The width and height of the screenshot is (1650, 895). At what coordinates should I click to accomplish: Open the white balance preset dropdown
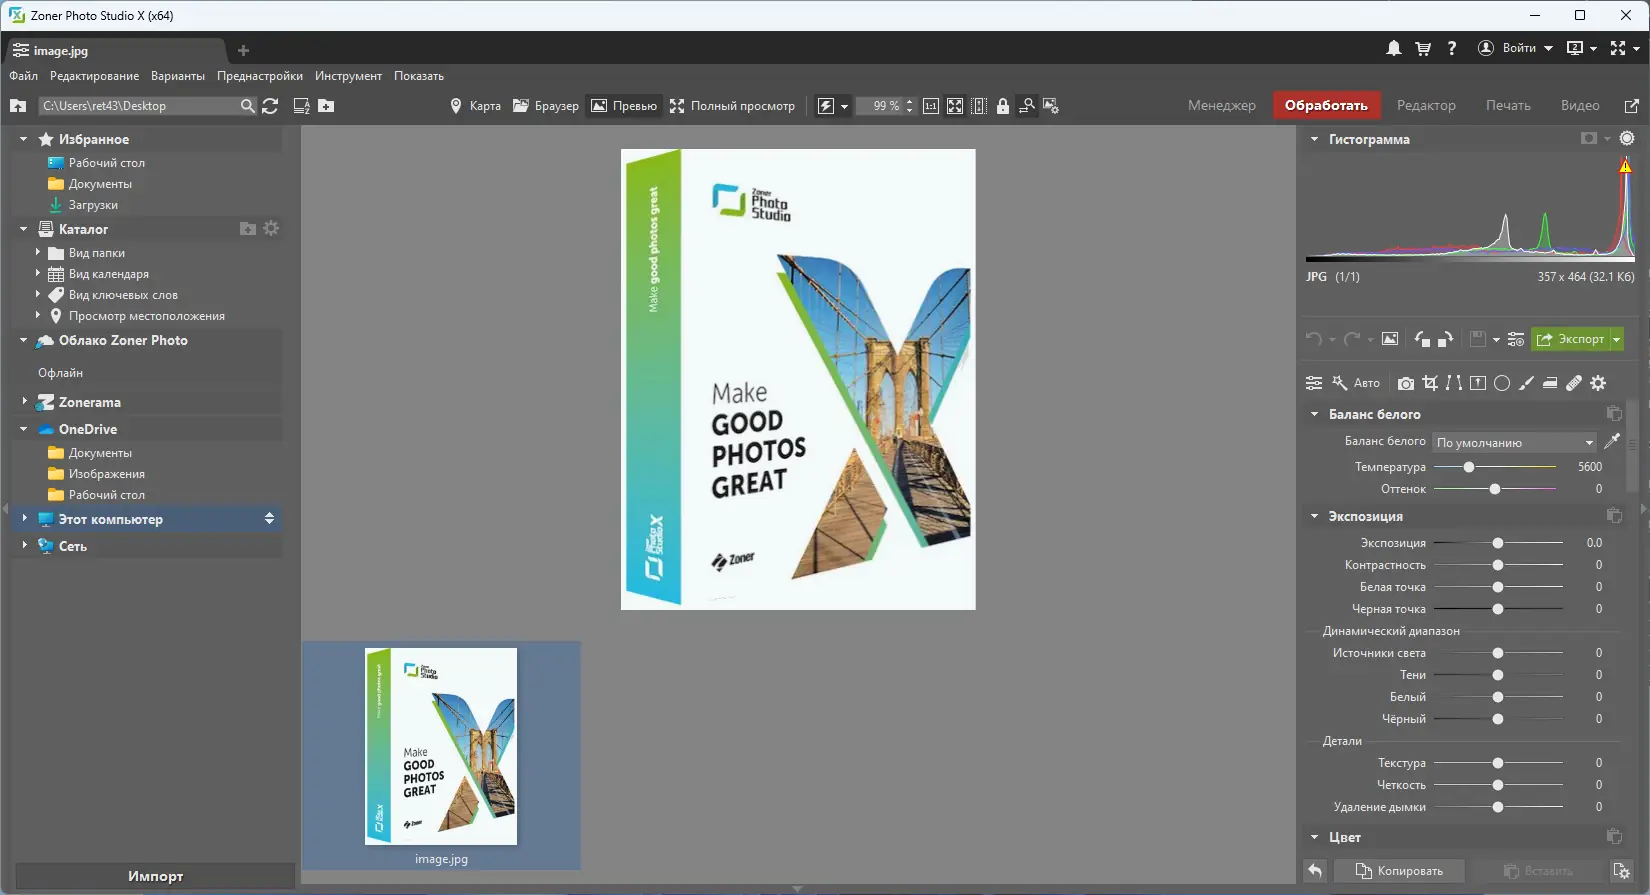(x=1515, y=442)
